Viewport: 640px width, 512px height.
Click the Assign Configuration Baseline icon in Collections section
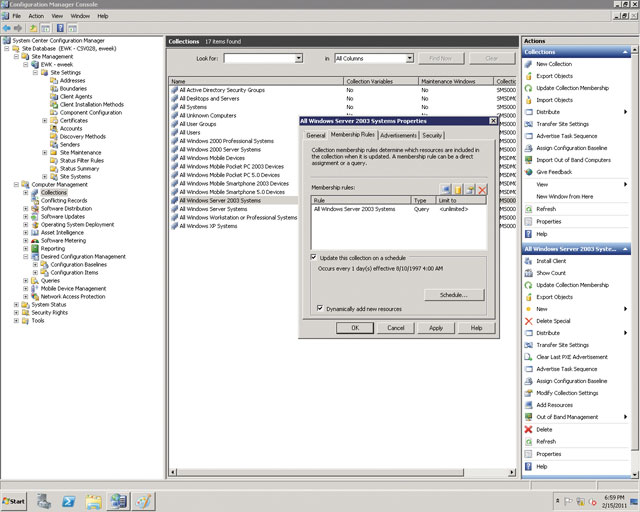pos(529,148)
